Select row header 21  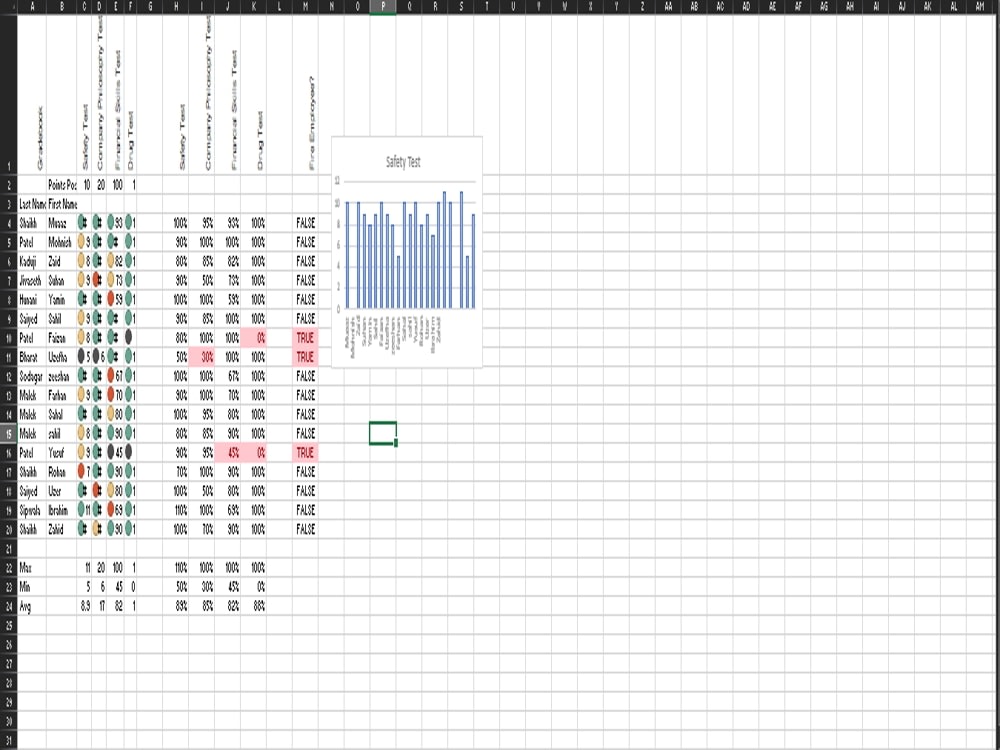tap(8, 548)
